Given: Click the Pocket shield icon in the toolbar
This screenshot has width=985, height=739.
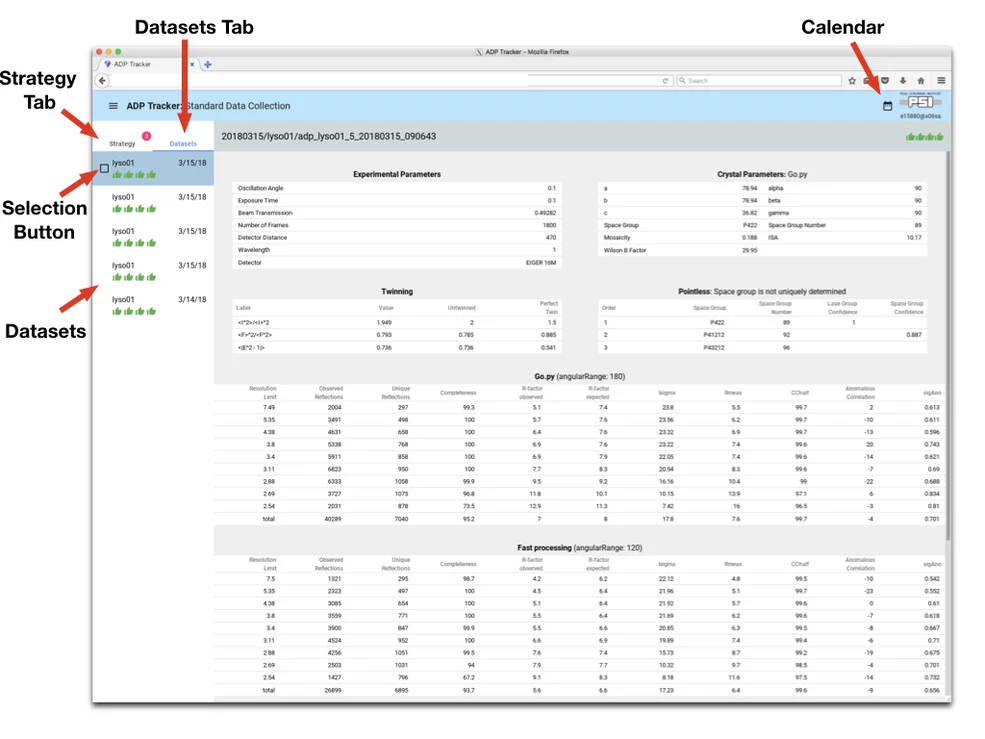Looking at the screenshot, I should [x=885, y=80].
